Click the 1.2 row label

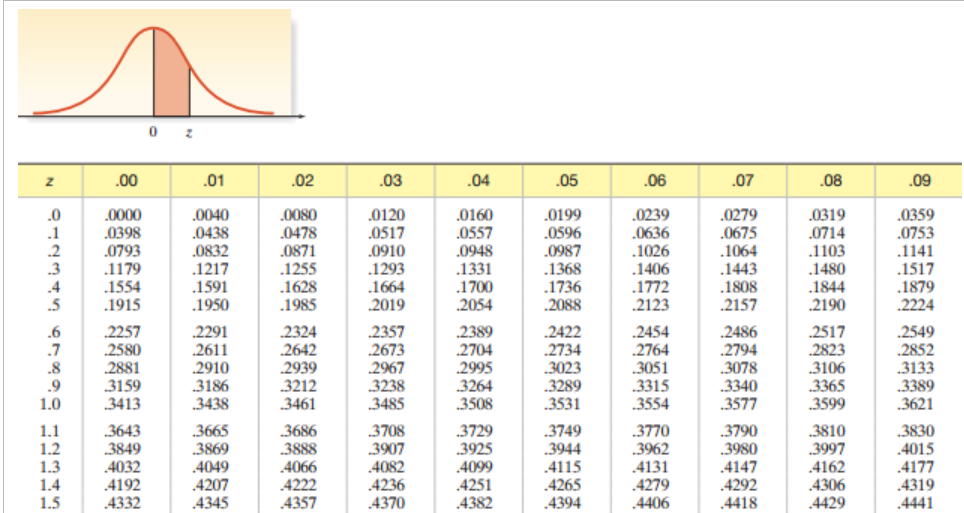click(50, 449)
